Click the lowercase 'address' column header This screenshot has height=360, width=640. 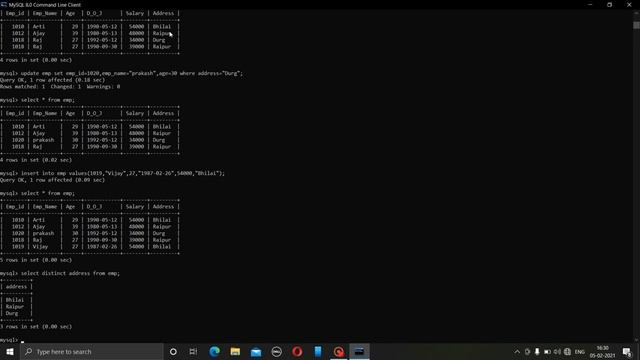16,287
